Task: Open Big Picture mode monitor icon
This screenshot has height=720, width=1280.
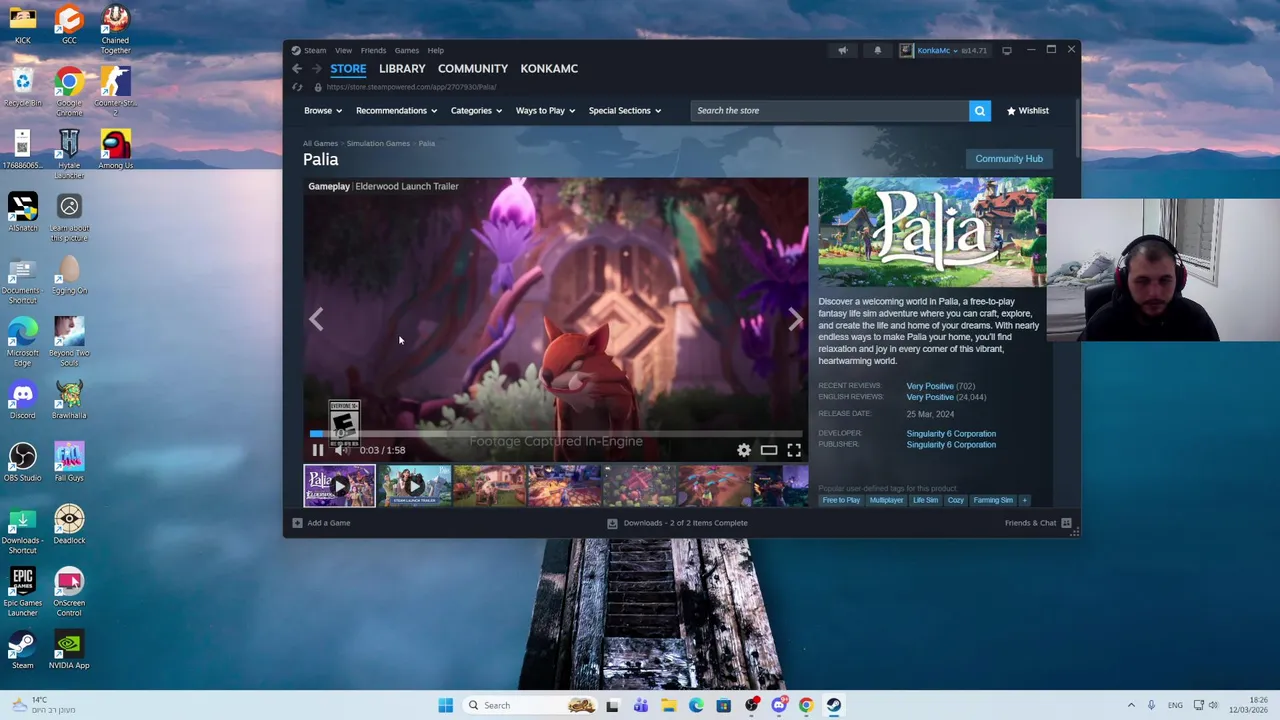Action: pos(1007,50)
